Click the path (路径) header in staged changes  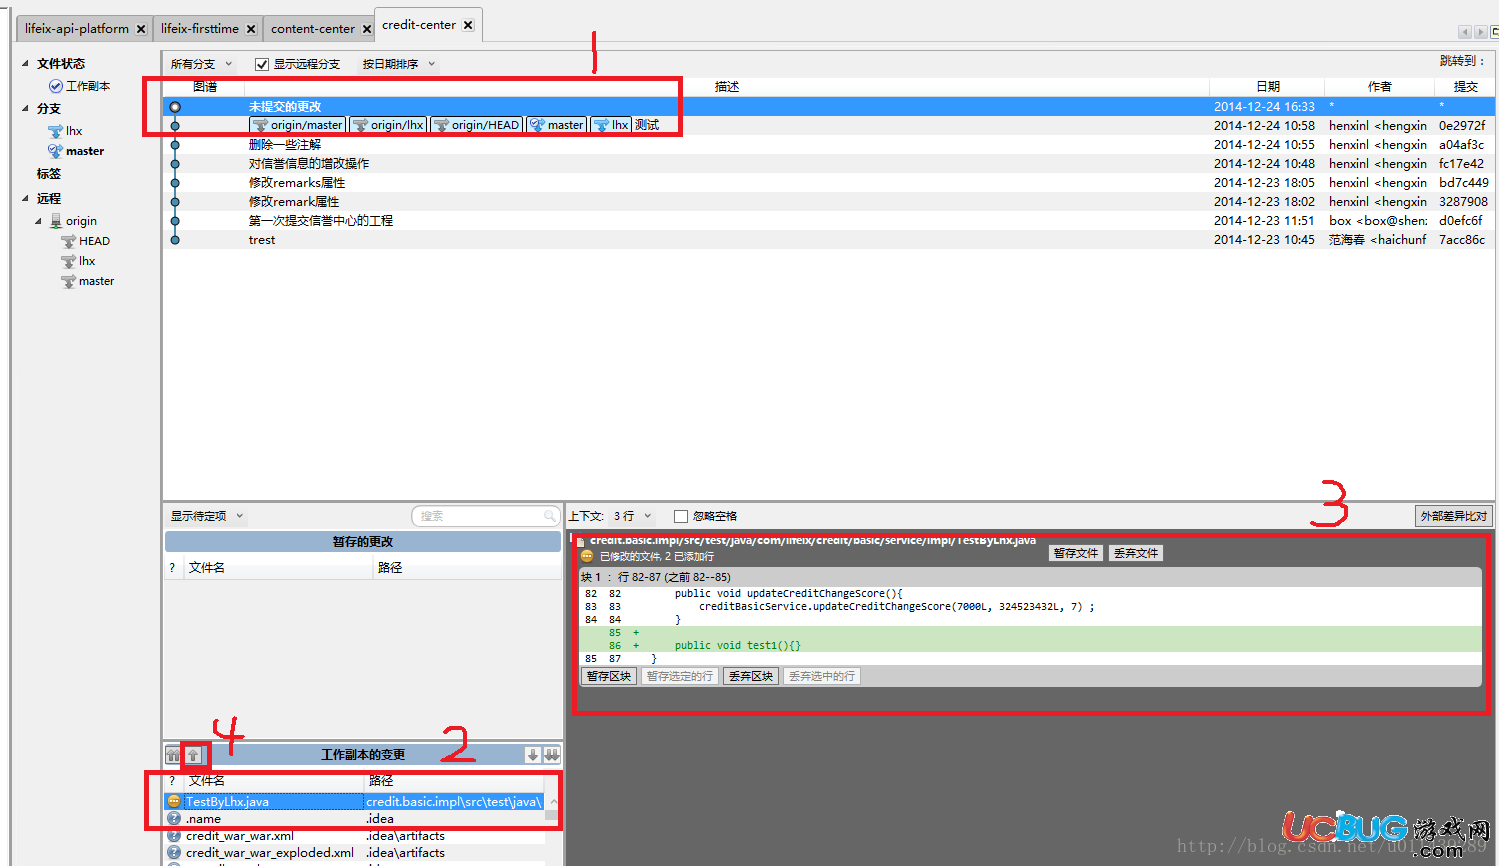(466, 567)
